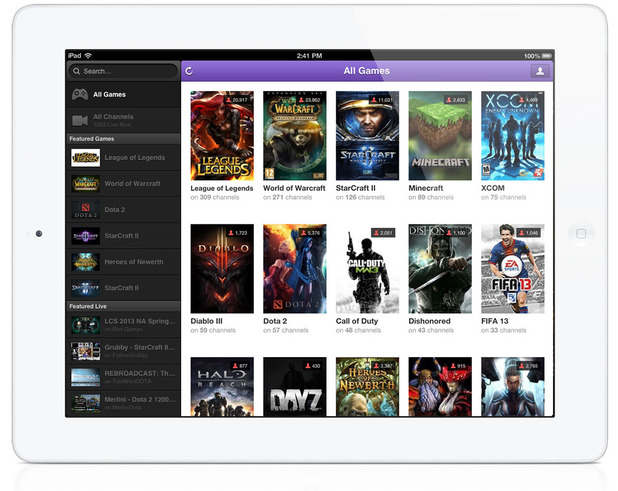Tap the Dota 2 sidebar logo

[x=86, y=210]
